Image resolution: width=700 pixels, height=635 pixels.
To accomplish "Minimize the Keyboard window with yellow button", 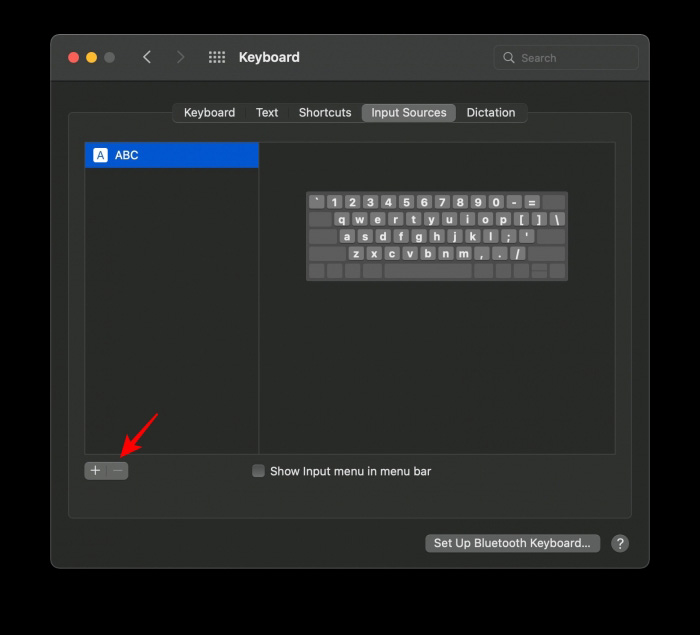I will click(x=92, y=58).
